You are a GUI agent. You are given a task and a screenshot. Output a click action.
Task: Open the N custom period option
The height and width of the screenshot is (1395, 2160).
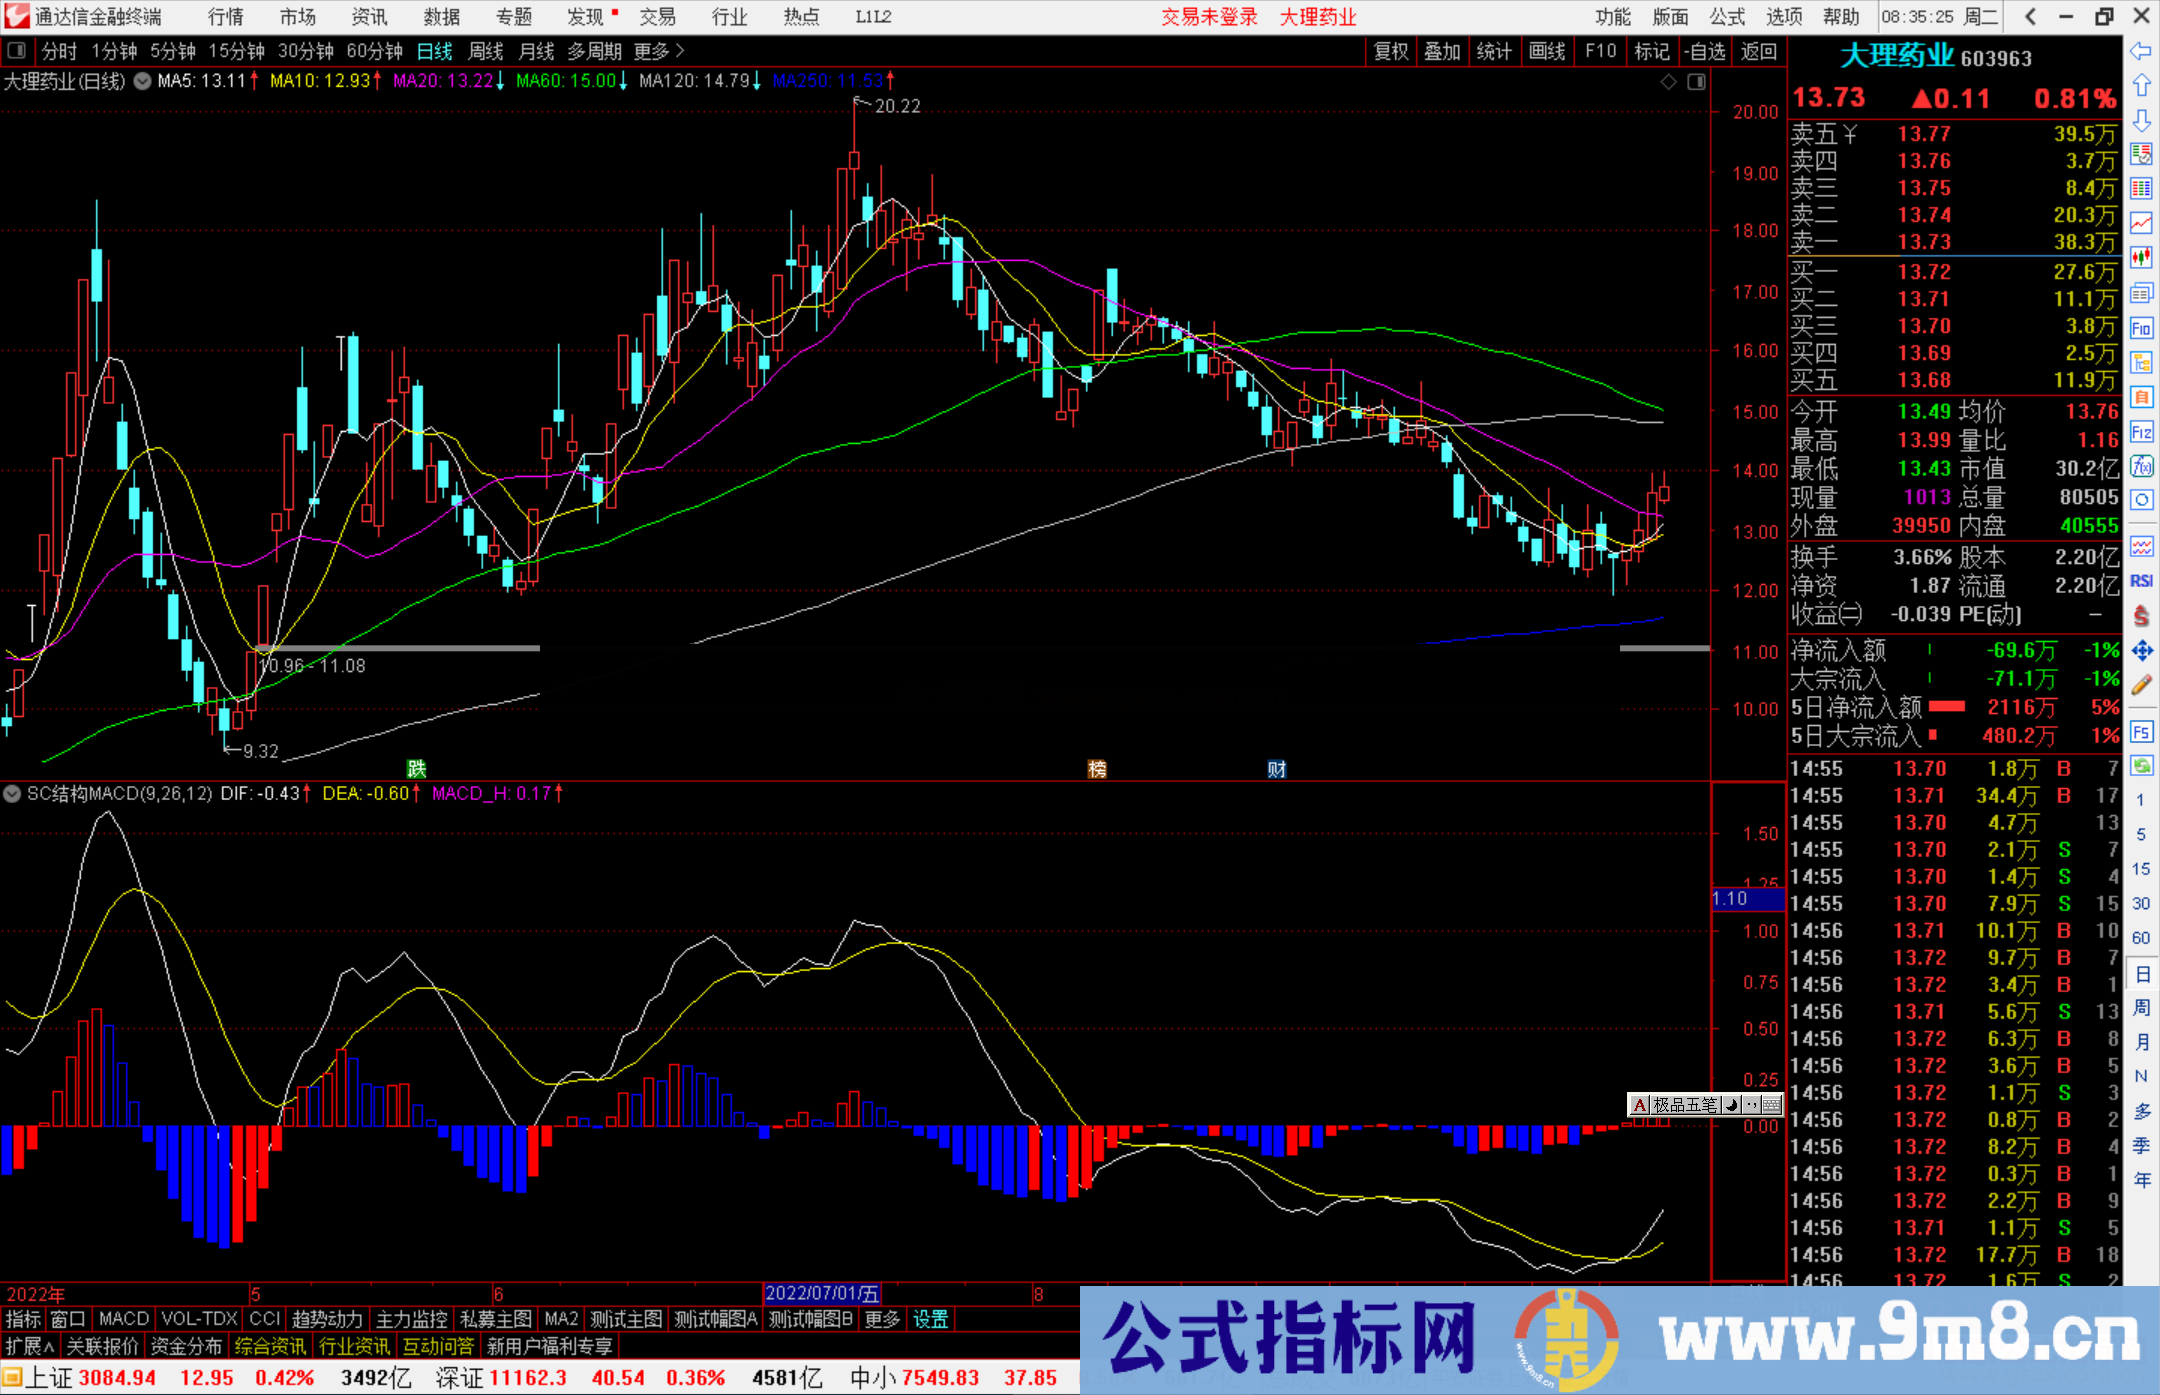tap(2141, 1076)
